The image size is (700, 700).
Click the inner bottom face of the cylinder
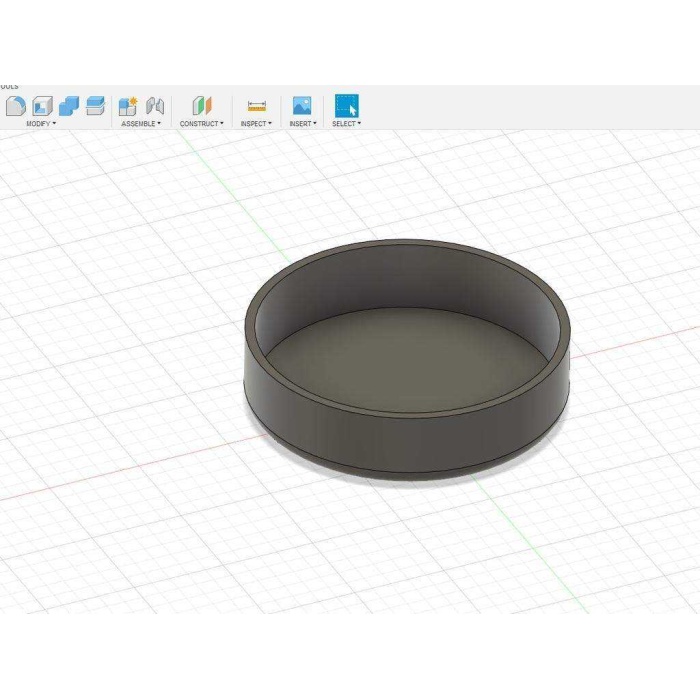coord(406,359)
